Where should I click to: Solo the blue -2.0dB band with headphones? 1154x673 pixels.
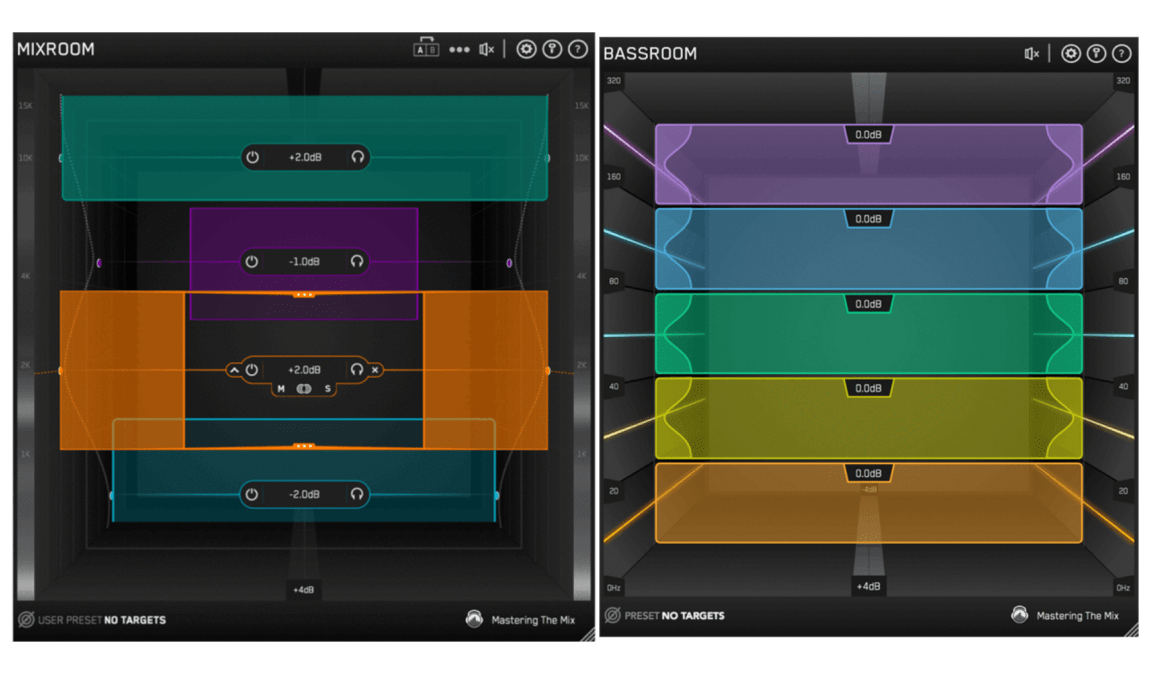point(357,494)
